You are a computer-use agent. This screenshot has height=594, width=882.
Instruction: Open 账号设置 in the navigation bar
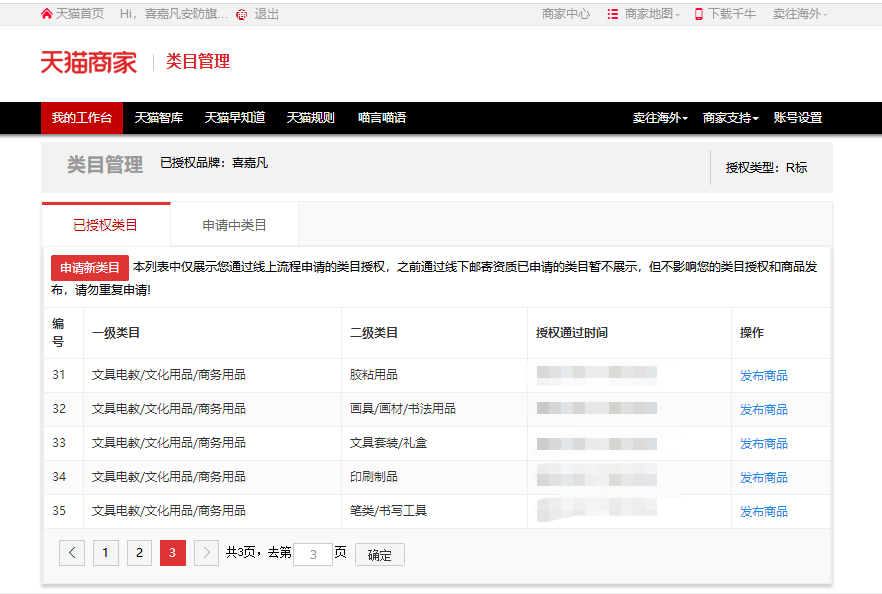798,118
